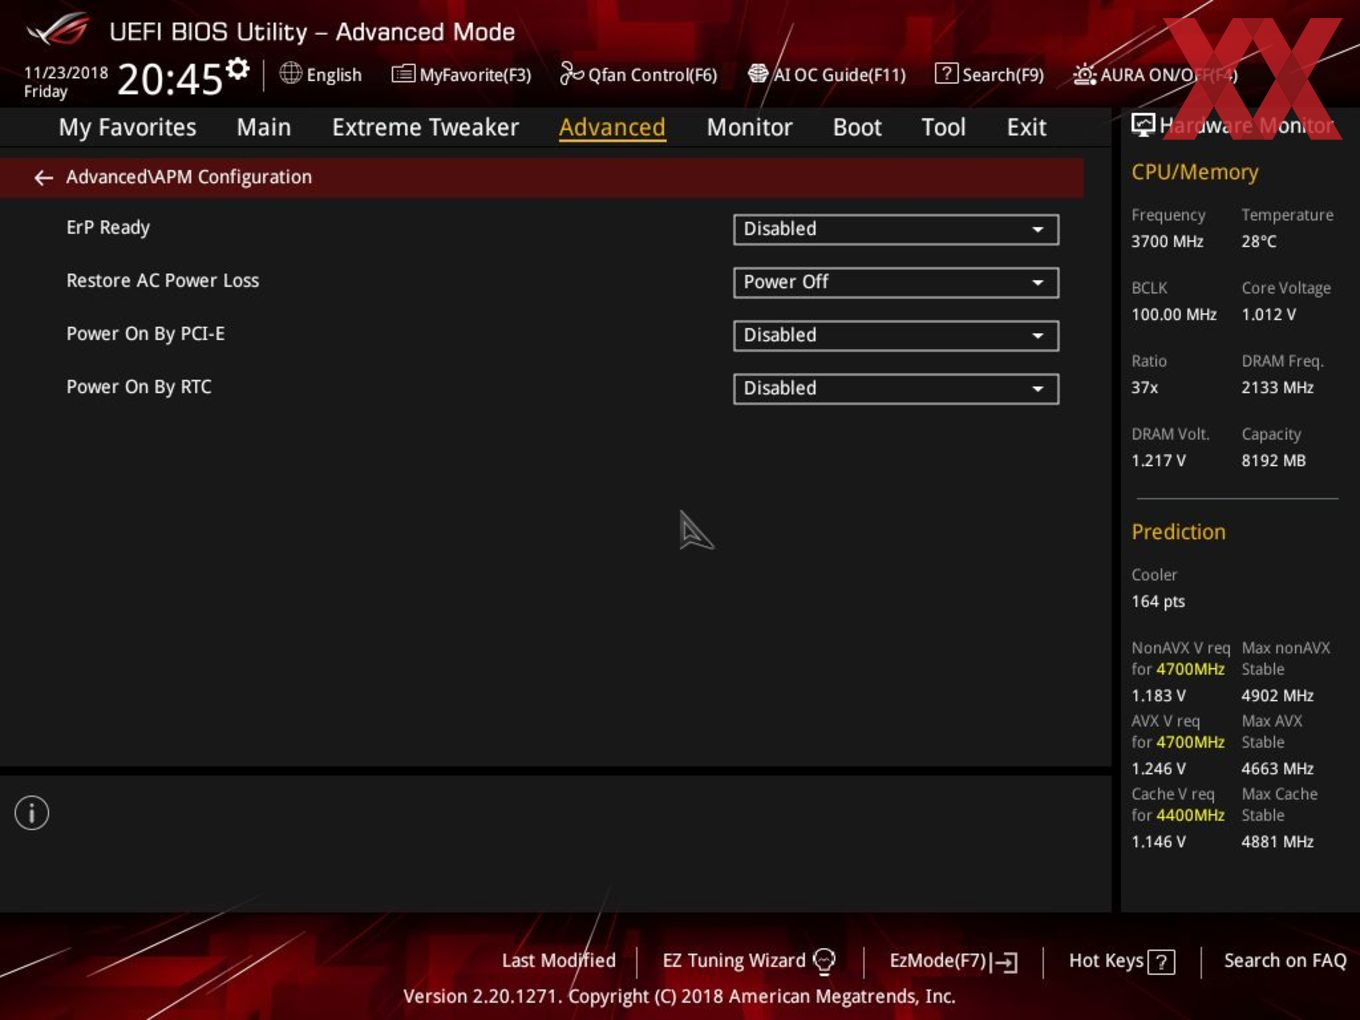Open the Boot tab
Screen dimensions: 1360x1020
[857, 128]
